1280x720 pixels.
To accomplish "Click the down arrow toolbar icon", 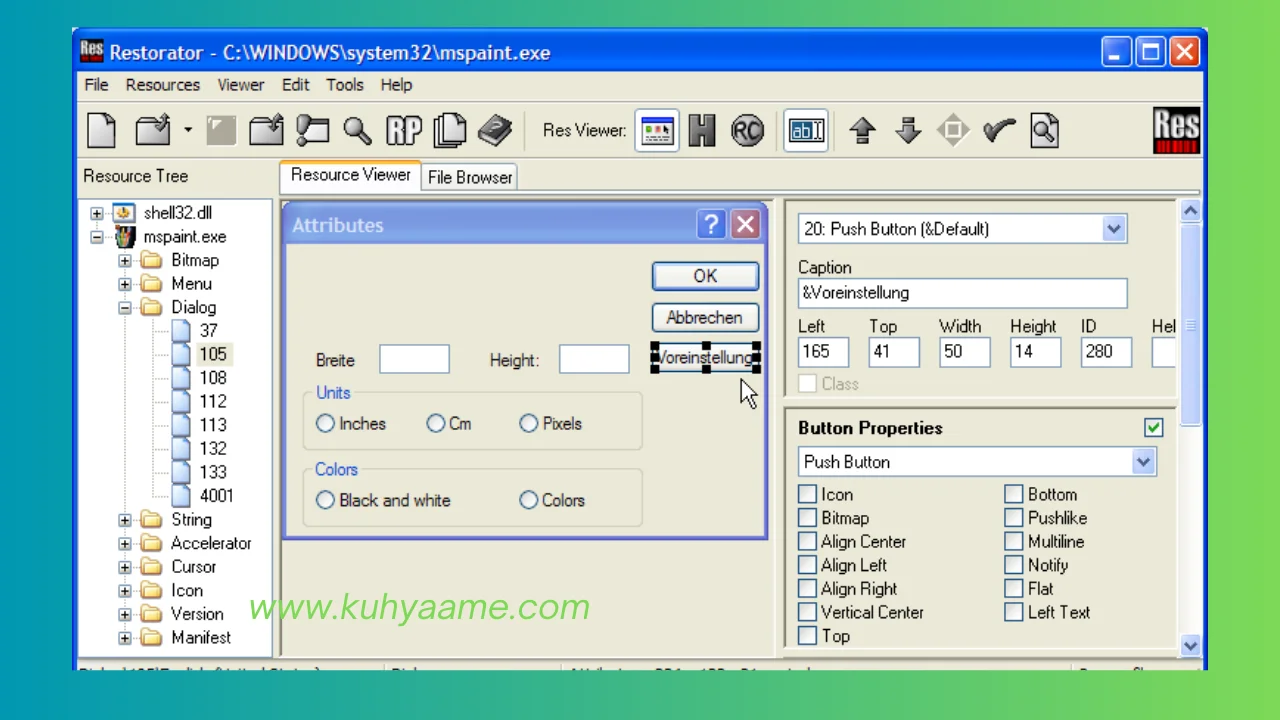I will [908, 130].
